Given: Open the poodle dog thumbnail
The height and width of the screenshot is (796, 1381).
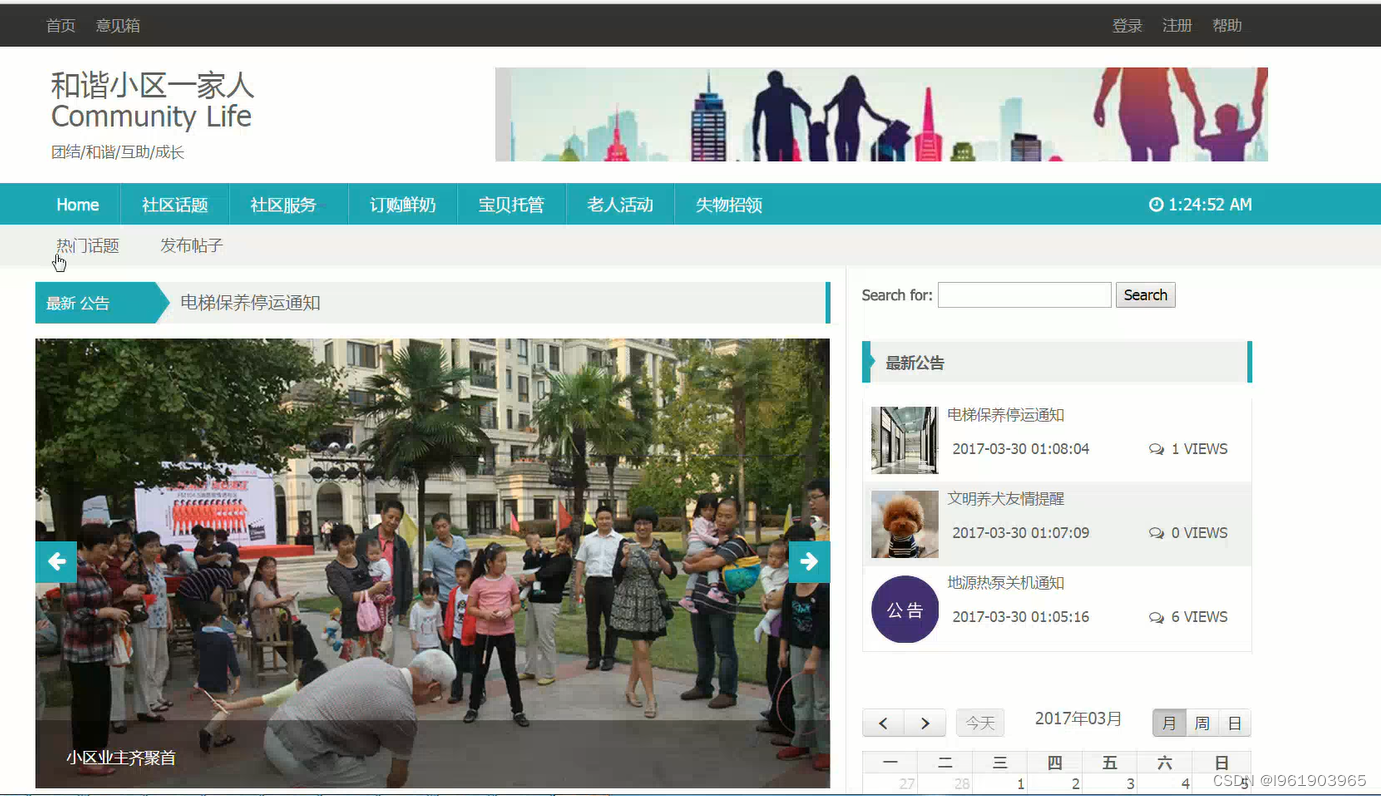Looking at the screenshot, I should 905,524.
